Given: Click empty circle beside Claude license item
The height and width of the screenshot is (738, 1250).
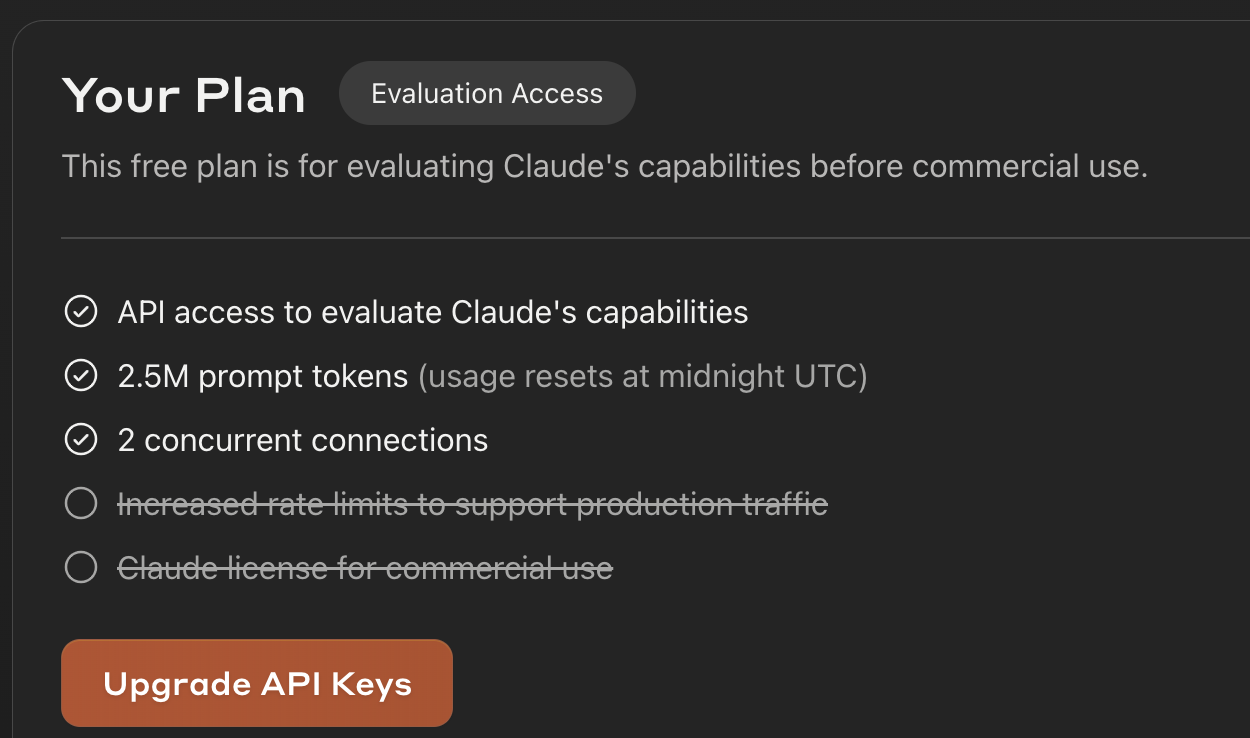Looking at the screenshot, I should point(80,568).
